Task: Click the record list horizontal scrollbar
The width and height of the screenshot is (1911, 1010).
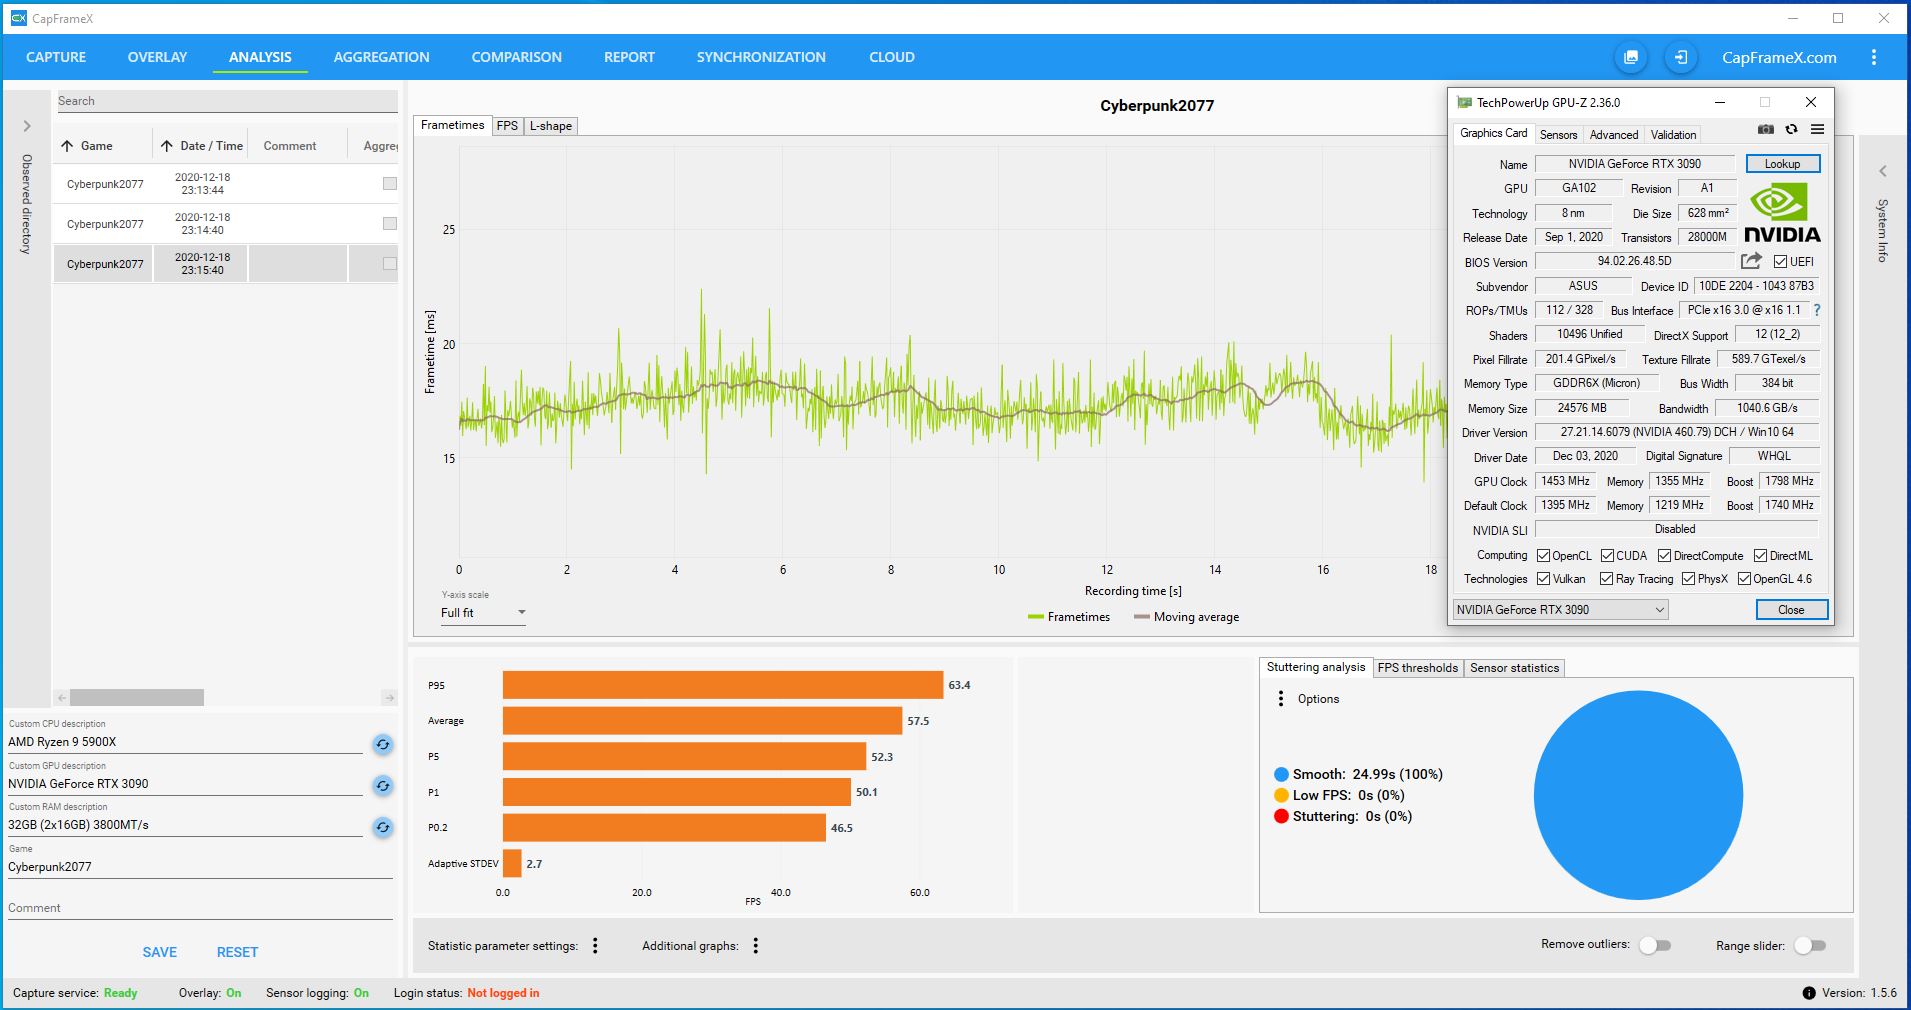Action: [137, 697]
